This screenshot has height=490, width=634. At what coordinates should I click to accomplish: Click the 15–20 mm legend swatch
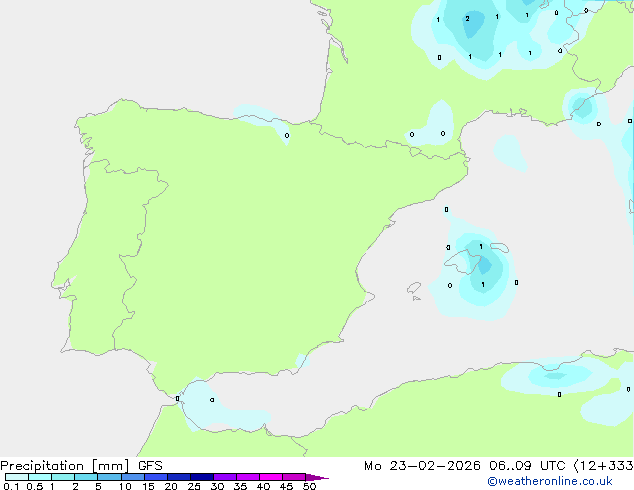156,477
